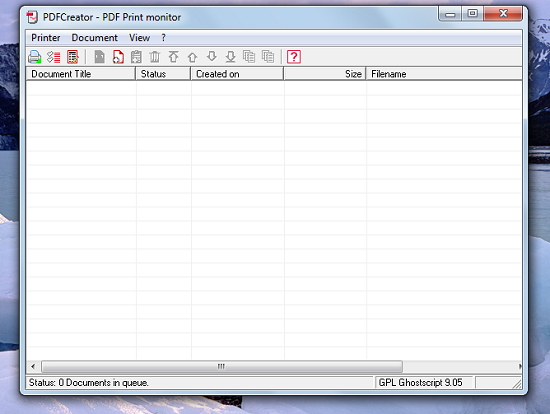This screenshot has width=550, height=414.
Task: Move document to top arrow icon
Action: click(174, 57)
